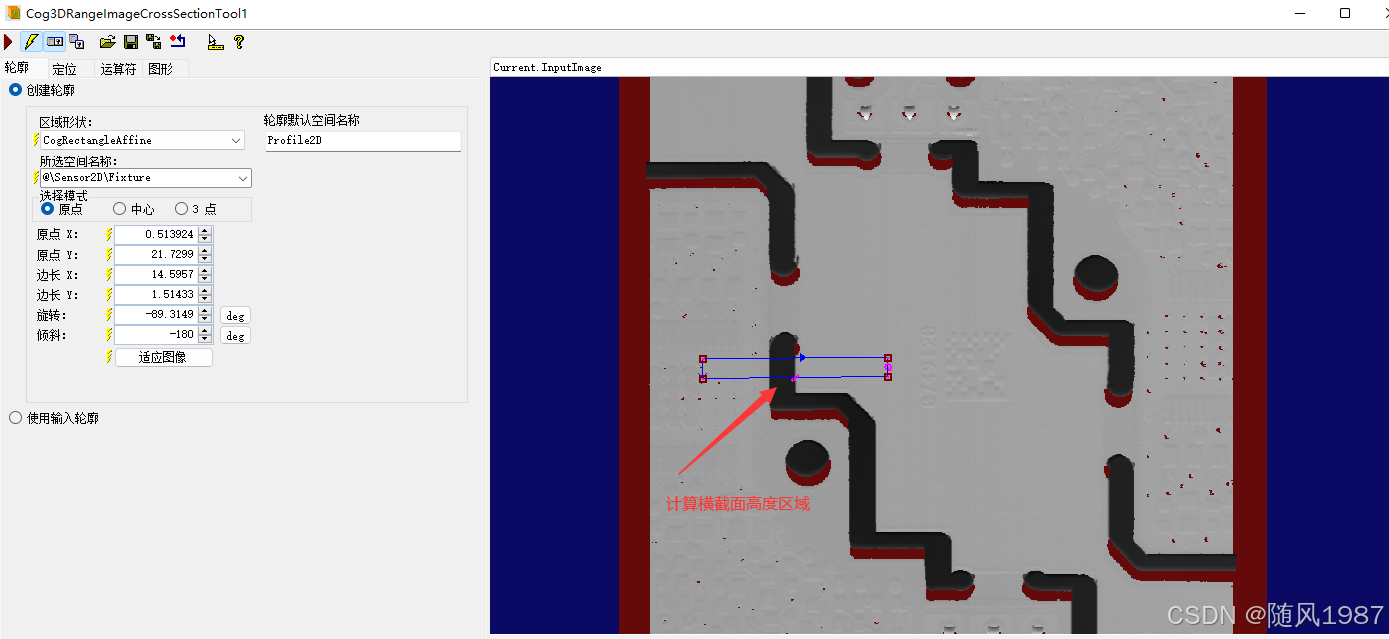Toggle electric mode lightning bolt in toolbar
This screenshot has width=1389, height=639.
(31, 42)
